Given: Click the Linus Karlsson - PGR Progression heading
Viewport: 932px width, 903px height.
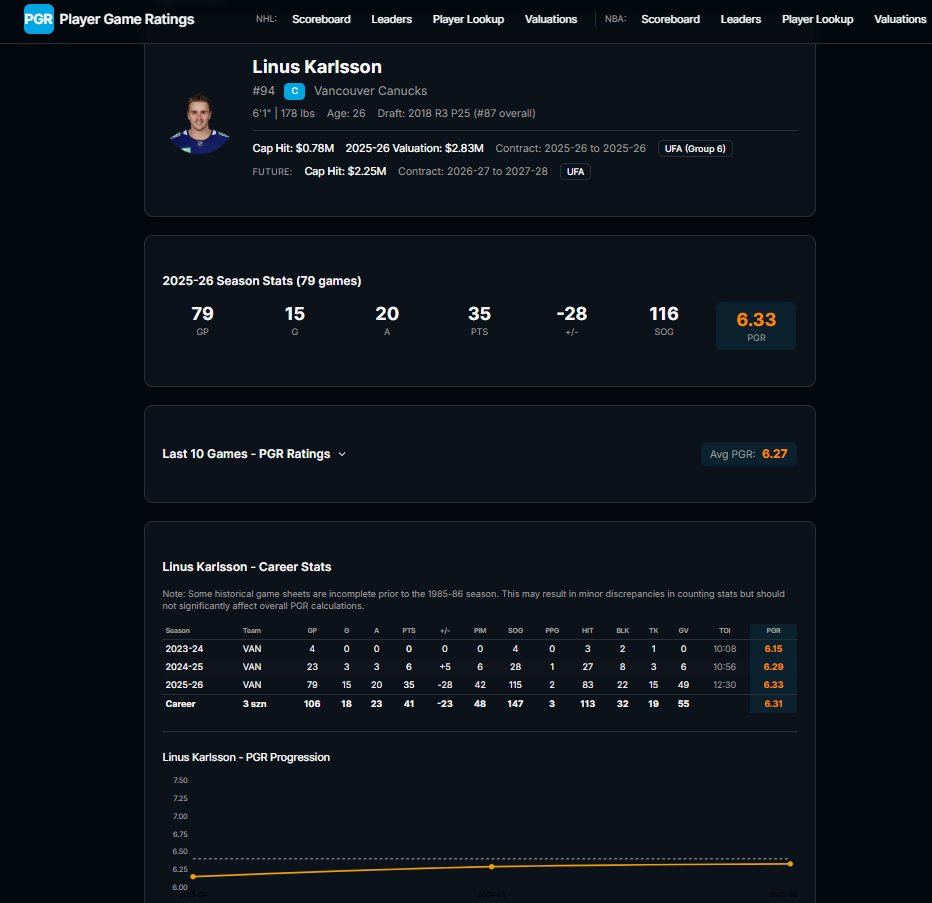Looking at the screenshot, I should pyautogui.click(x=246, y=757).
